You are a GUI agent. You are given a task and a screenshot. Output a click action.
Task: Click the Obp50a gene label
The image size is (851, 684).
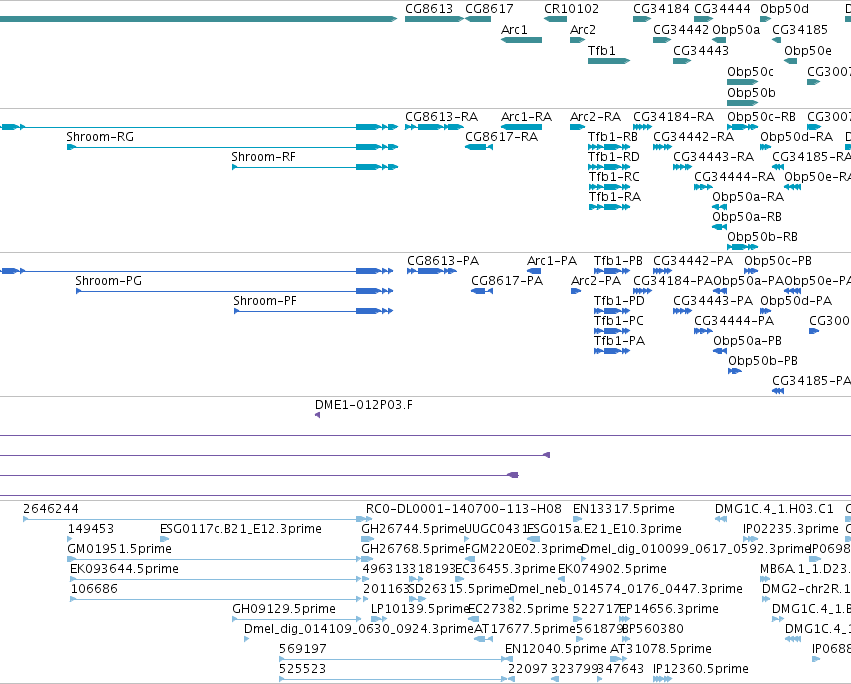(x=736, y=30)
